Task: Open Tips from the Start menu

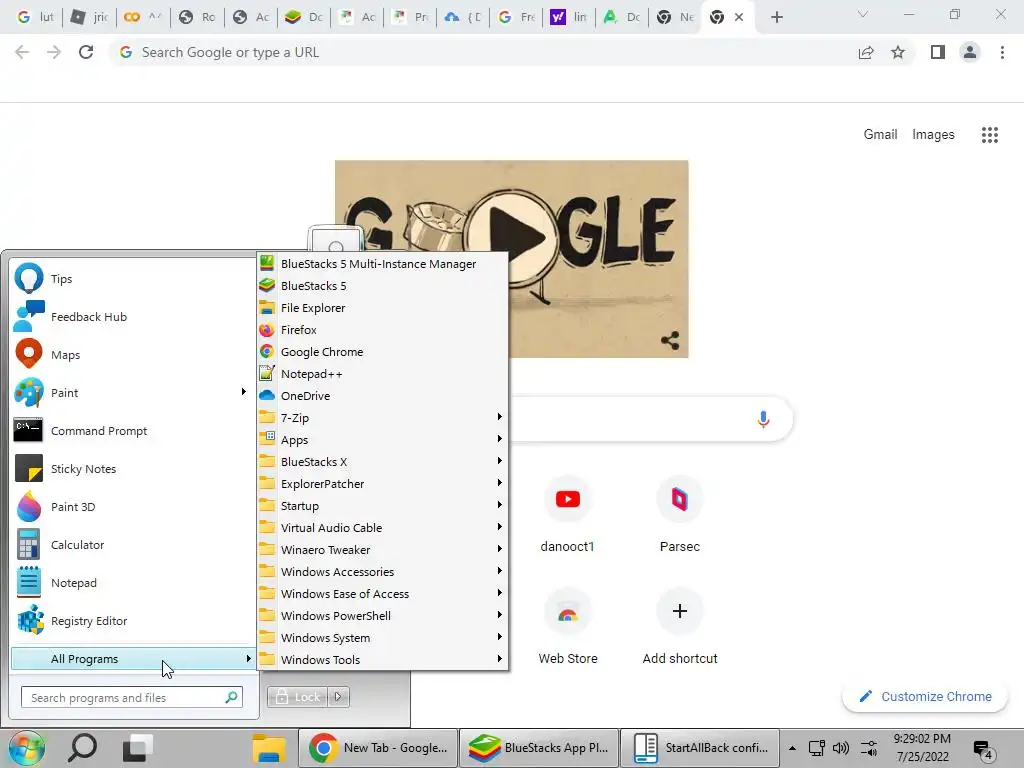Action: 131,279
